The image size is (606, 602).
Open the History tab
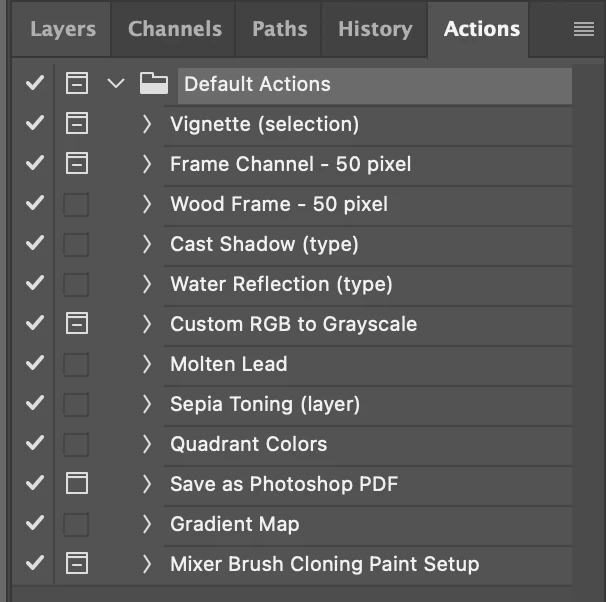[375, 29]
